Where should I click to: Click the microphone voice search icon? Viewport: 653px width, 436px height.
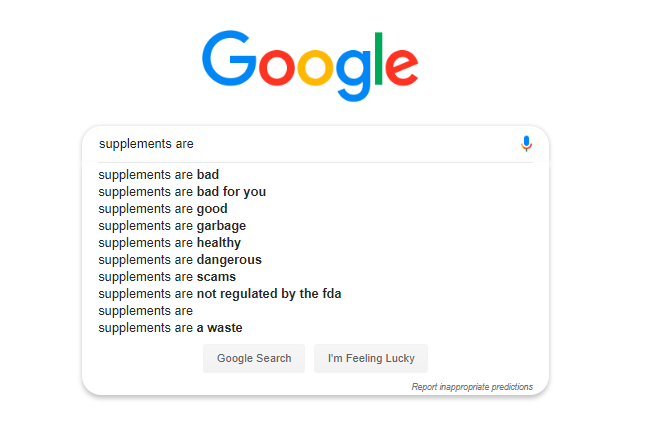526,144
